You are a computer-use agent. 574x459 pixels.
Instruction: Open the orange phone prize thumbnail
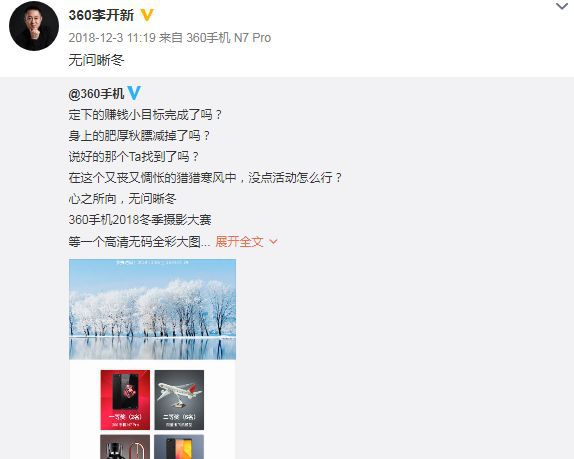click(179, 447)
